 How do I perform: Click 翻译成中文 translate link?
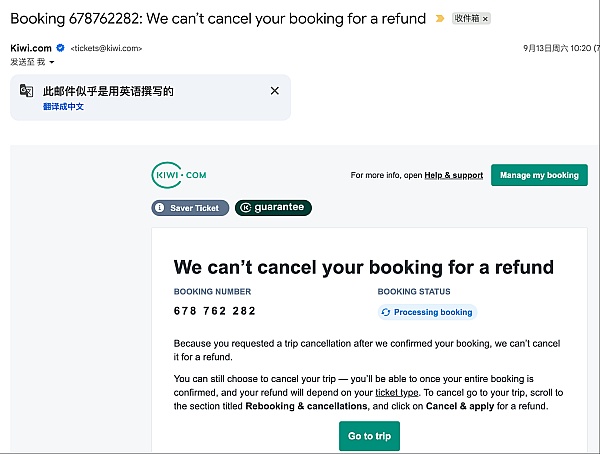point(63,106)
